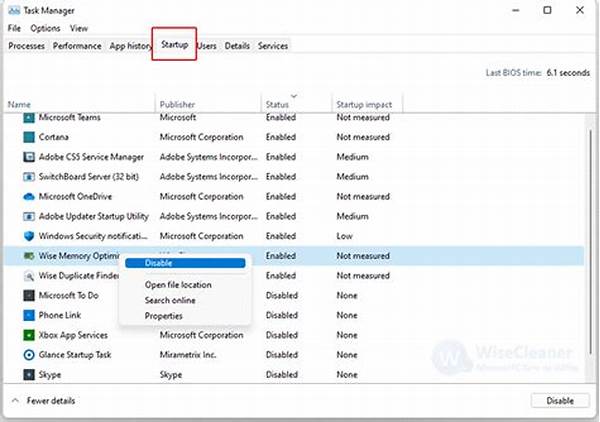Viewport: 600px width, 422px height.
Task: Open the File menu
Action: click(x=14, y=28)
